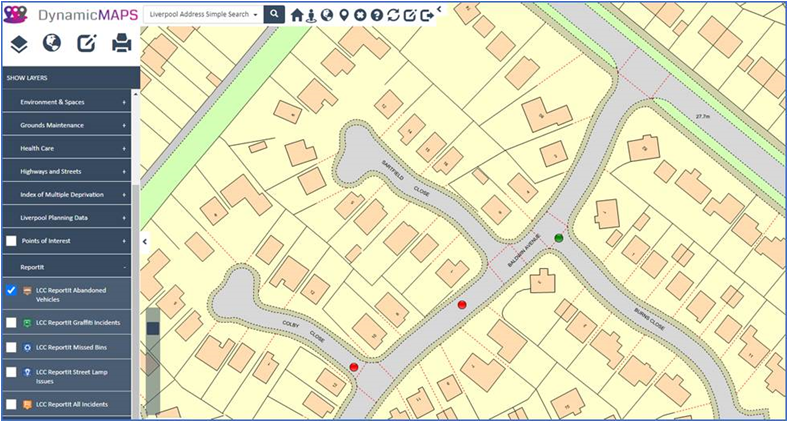The height and width of the screenshot is (423, 789).
Task: Open help via question mark icon
Action: (376, 15)
